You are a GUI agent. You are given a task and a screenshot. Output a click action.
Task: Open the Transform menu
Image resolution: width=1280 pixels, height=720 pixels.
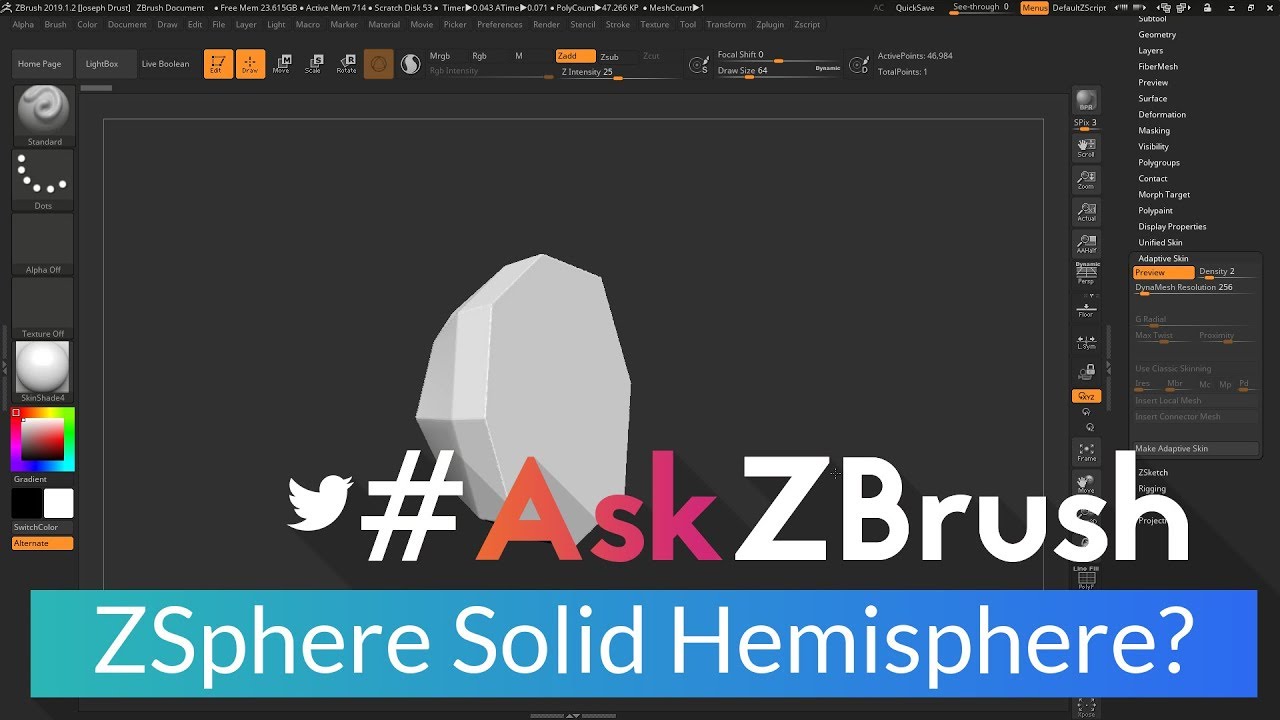(726, 24)
